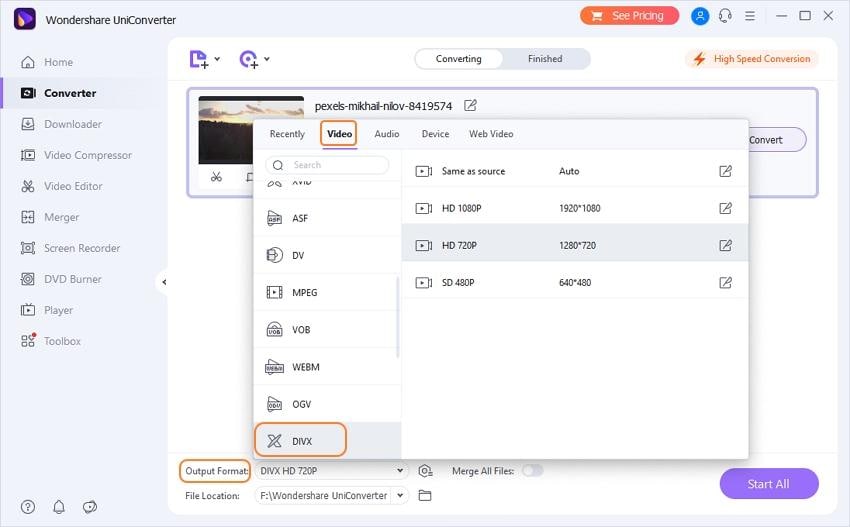Switch to the Web Video tab
This screenshot has height=527, width=850.
[491, 134]
